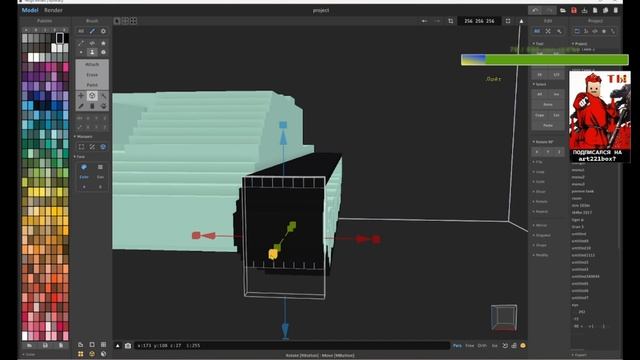Click the All button under Select

(540, 94)
